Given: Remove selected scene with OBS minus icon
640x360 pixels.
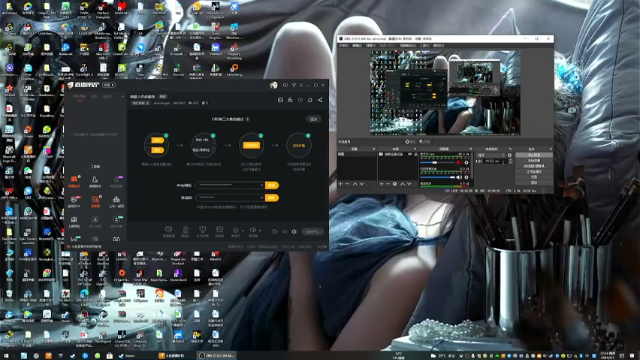Looking at the screenshot, I should 347,184.
